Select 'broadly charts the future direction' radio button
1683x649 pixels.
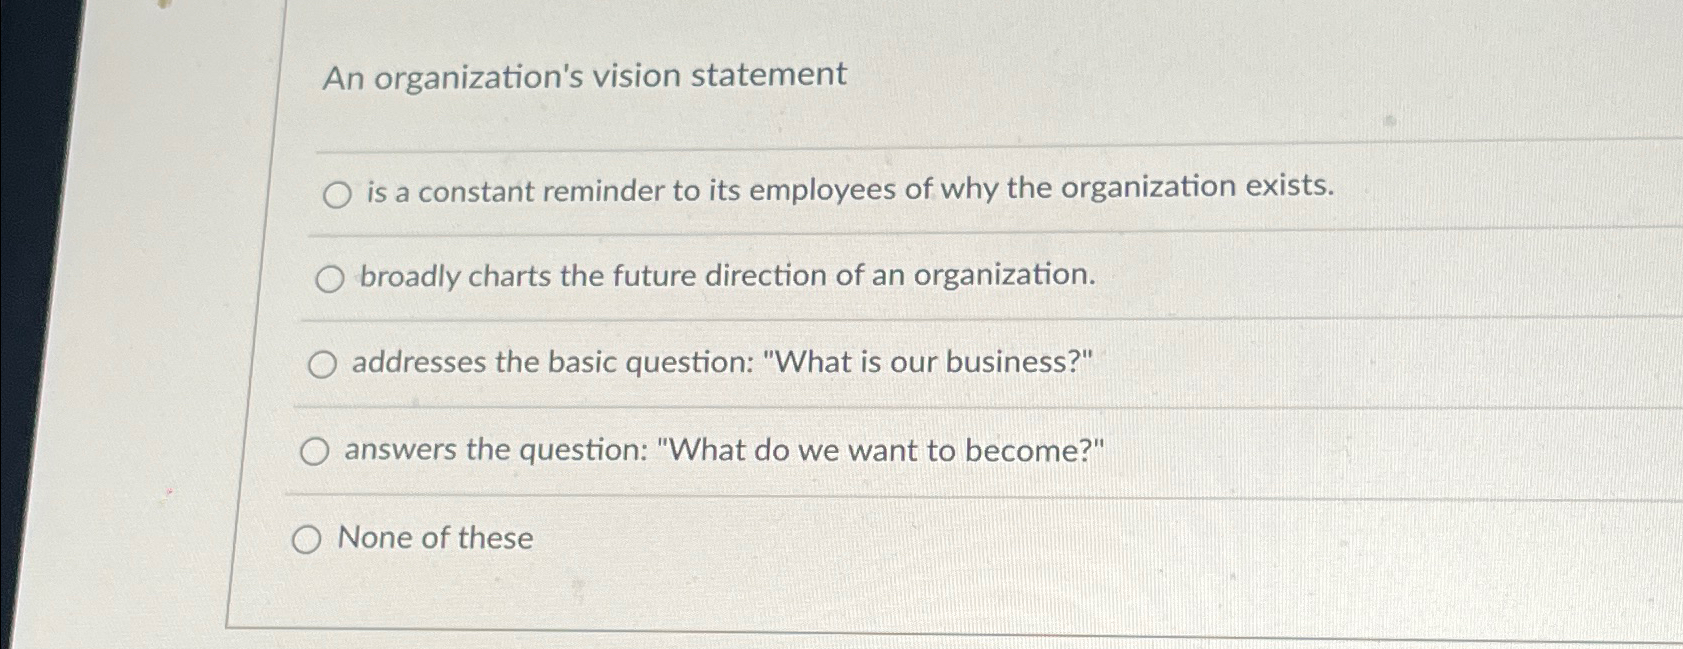330,280
